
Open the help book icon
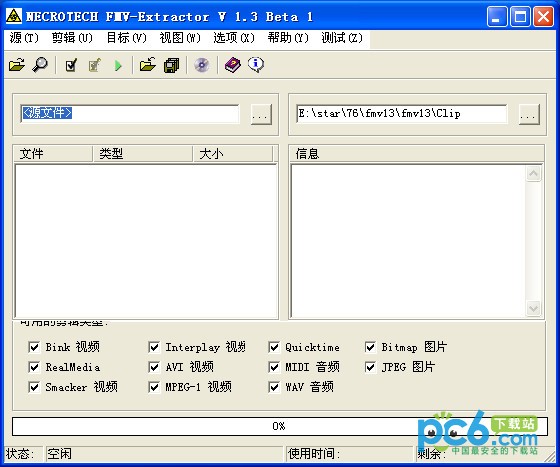233,65
